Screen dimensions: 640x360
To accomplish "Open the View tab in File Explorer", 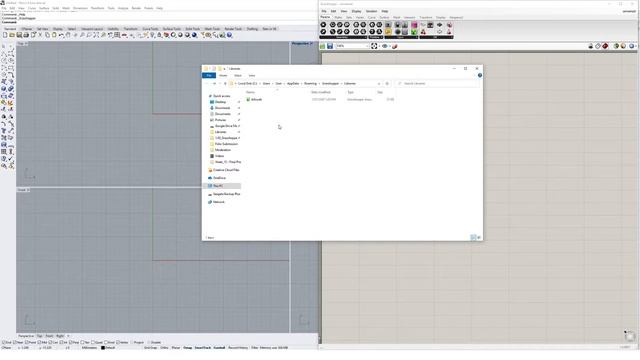I will point(252,76).
